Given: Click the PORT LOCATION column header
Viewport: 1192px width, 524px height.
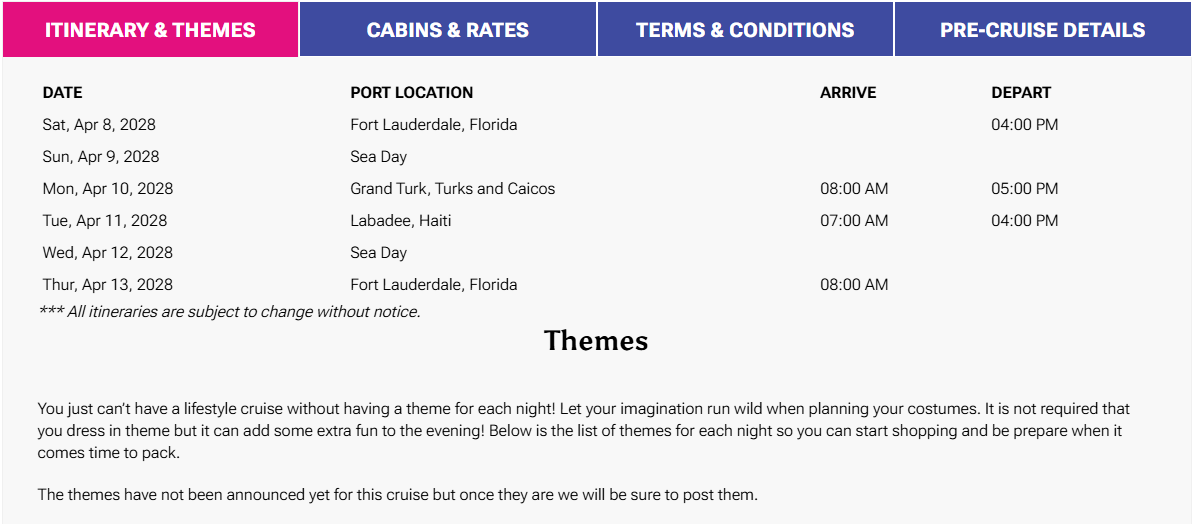Looking at the screenshot, I should (x=411, y=93).
